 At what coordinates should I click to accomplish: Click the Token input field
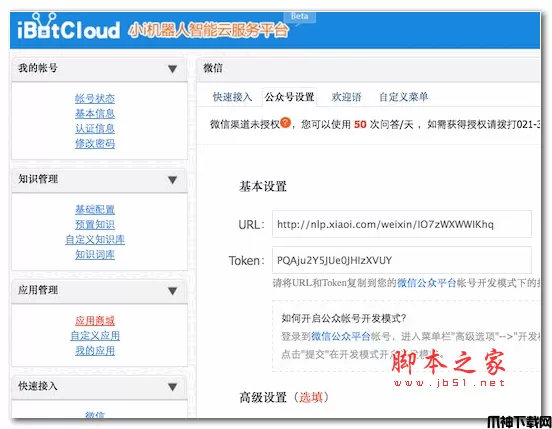tap(402, 260)
